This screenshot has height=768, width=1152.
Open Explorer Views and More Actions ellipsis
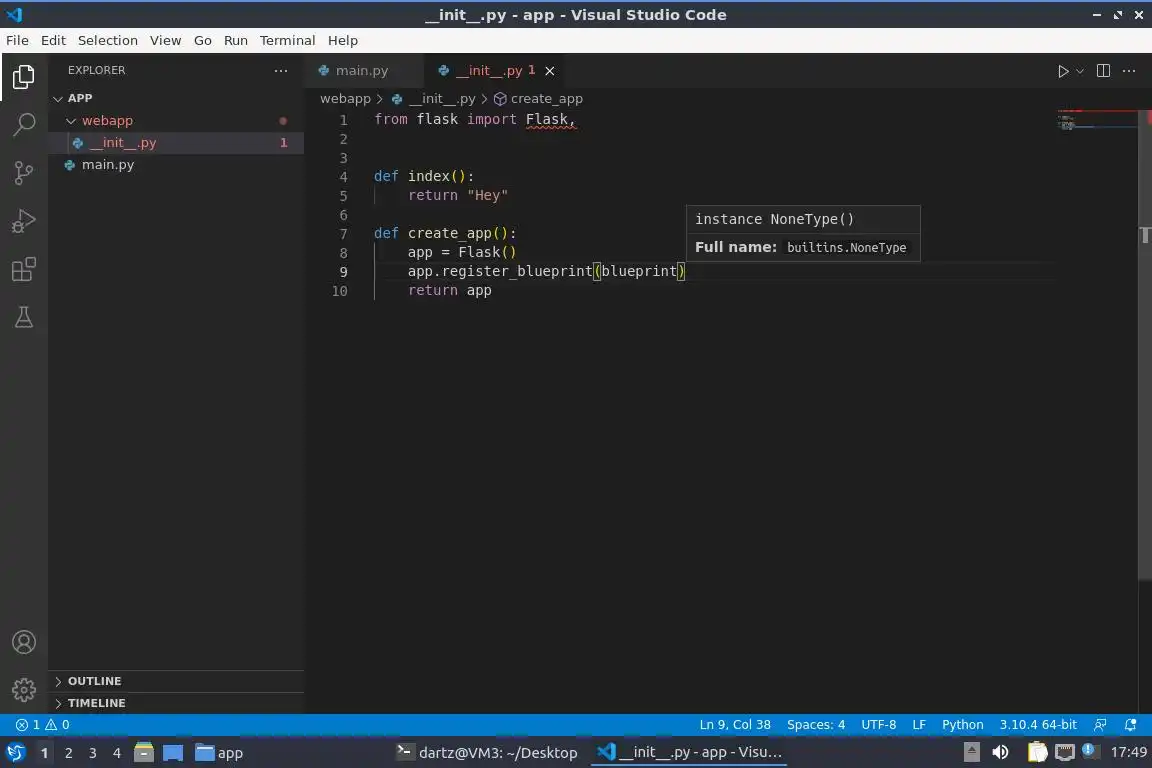[281, 71]
